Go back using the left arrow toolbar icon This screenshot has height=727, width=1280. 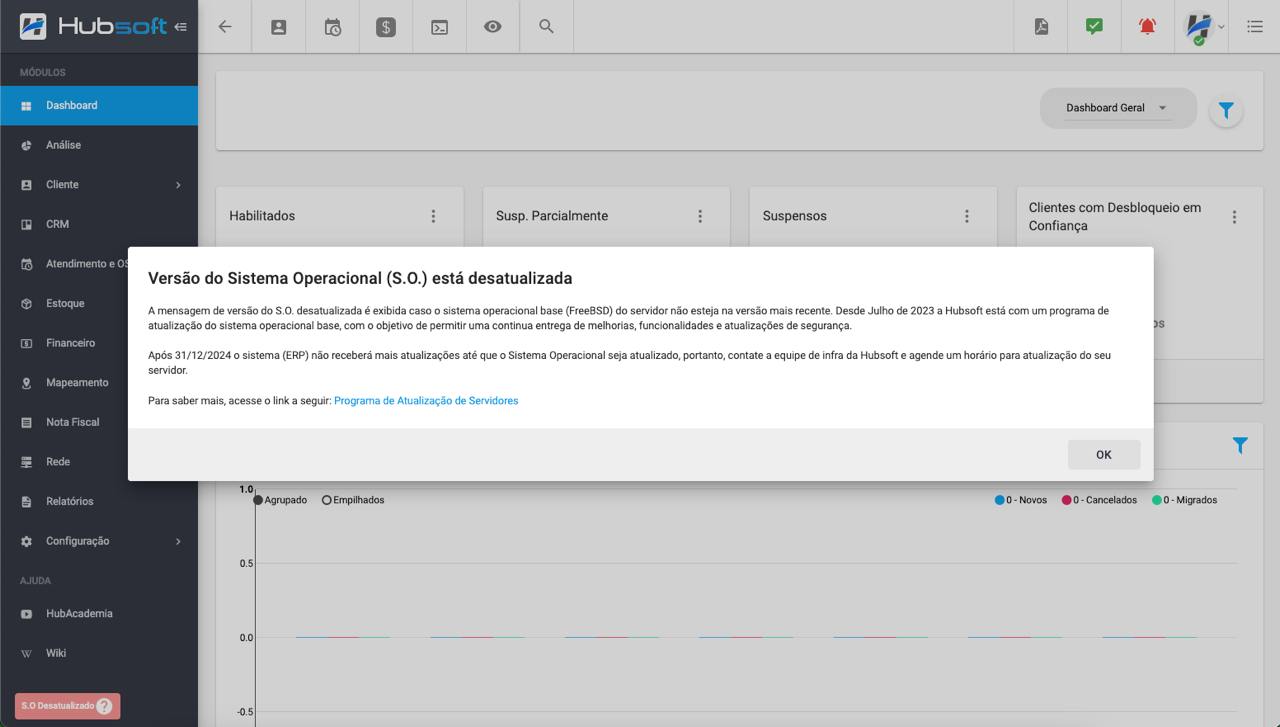click(x=225, y=27)
